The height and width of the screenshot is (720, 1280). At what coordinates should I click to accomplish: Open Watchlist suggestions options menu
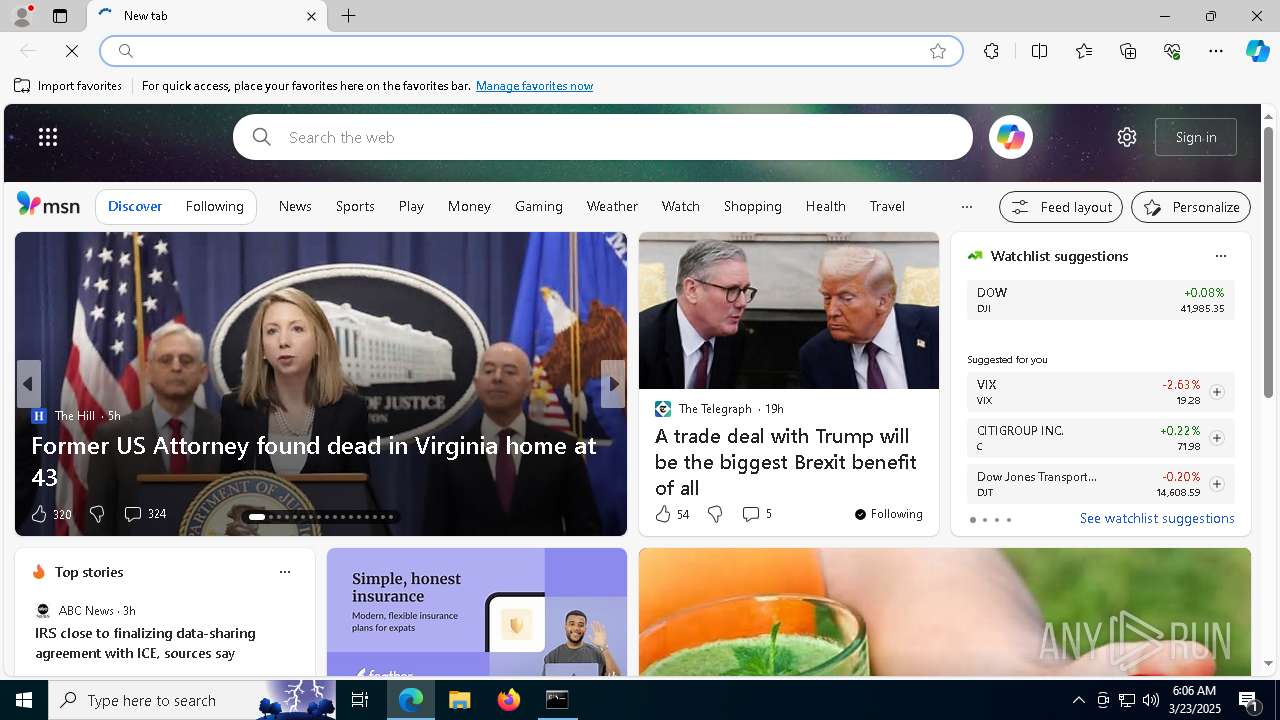[1220, 256]
